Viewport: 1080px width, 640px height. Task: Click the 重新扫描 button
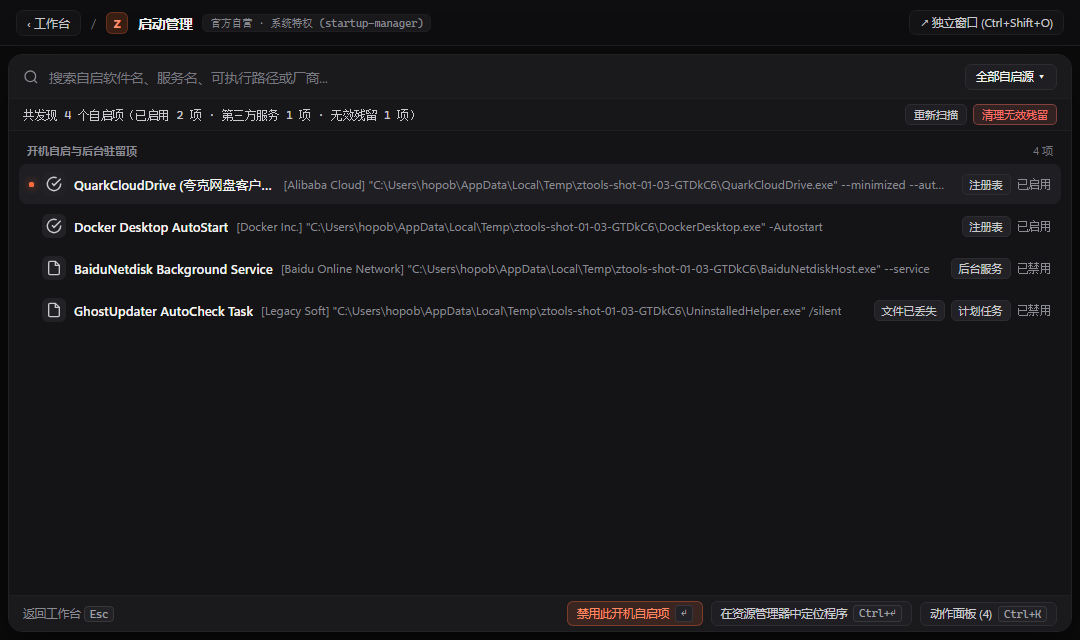point(936,115)
